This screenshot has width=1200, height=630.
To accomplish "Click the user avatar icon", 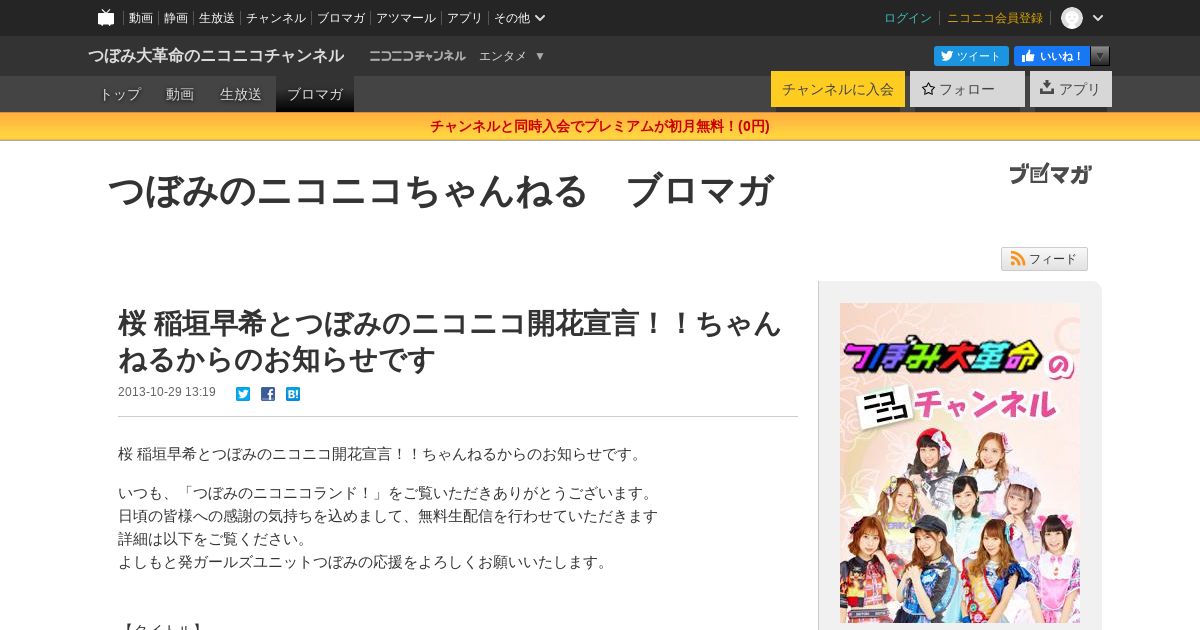I will pyautogui.click(x=1072, y=18).
